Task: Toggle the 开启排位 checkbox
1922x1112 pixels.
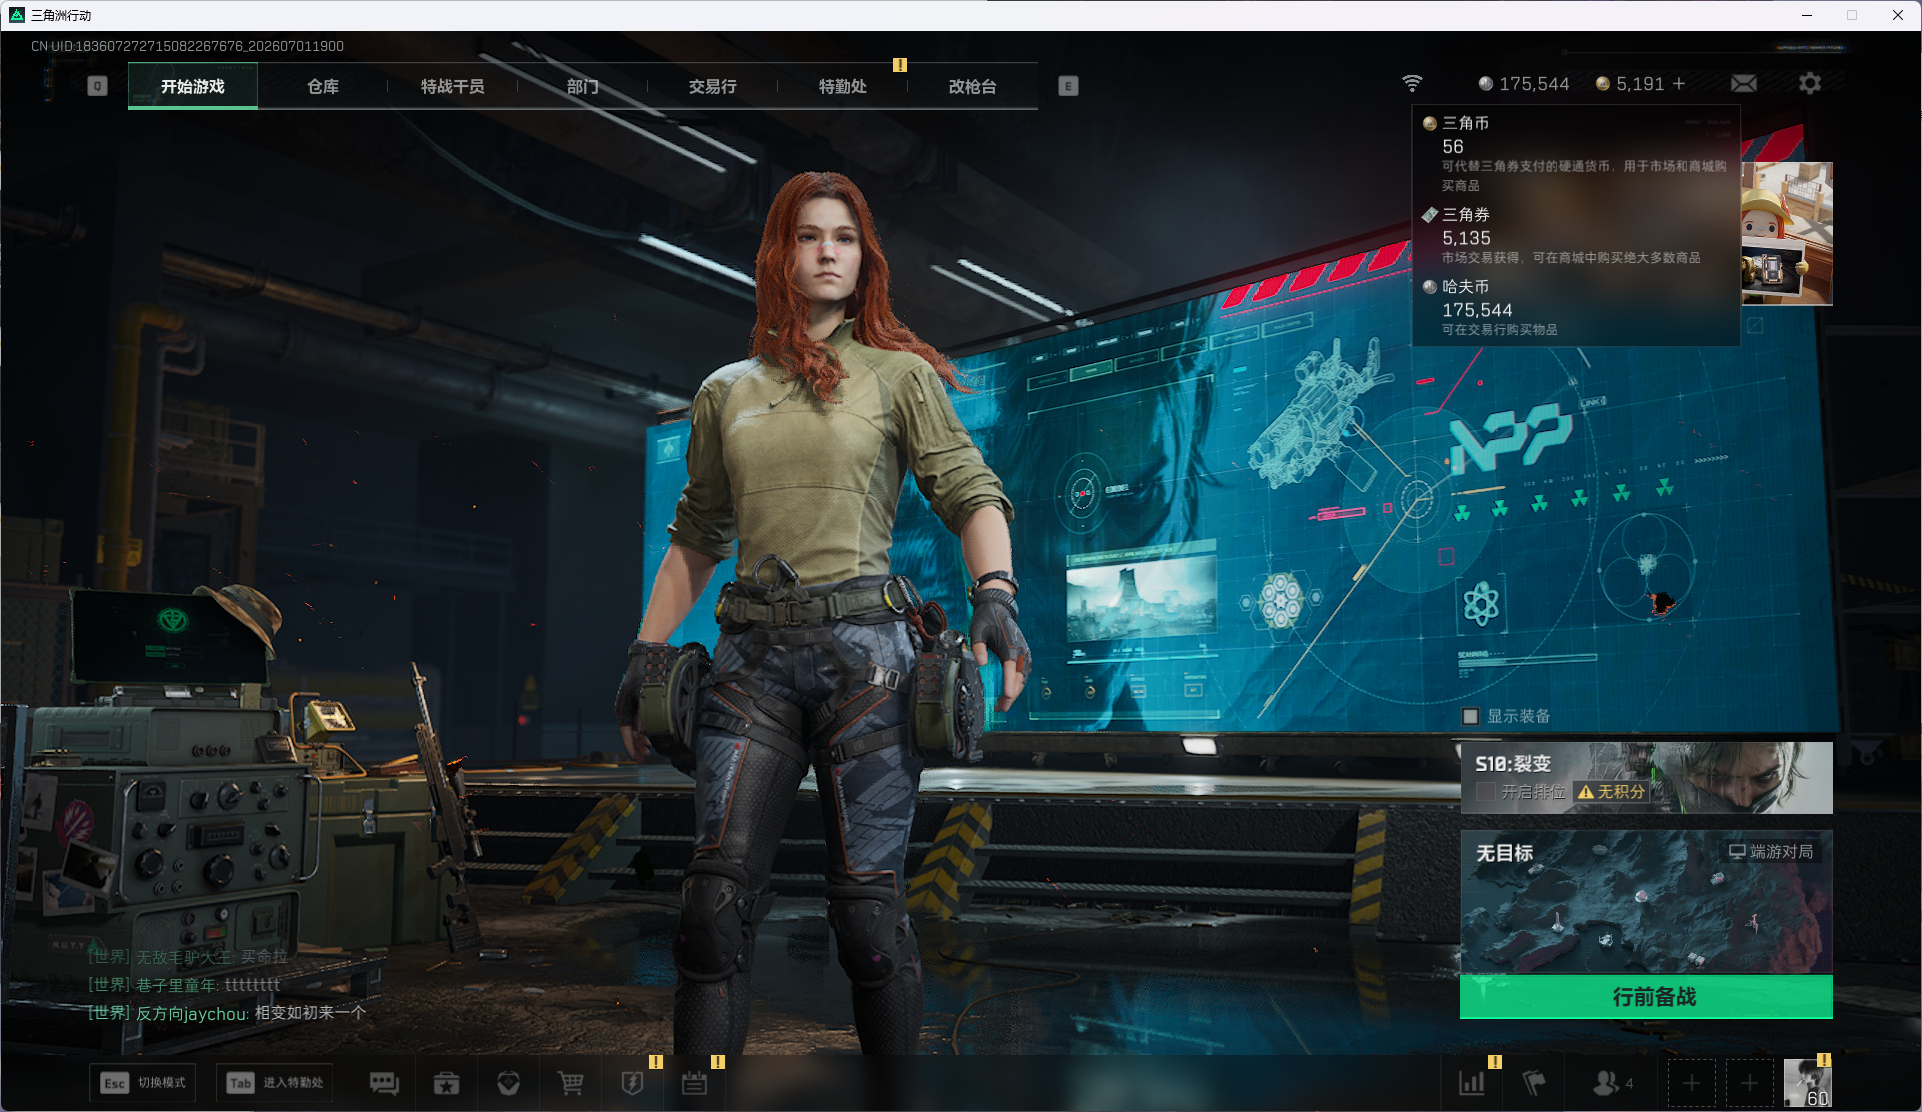Action: point(1486,791)
